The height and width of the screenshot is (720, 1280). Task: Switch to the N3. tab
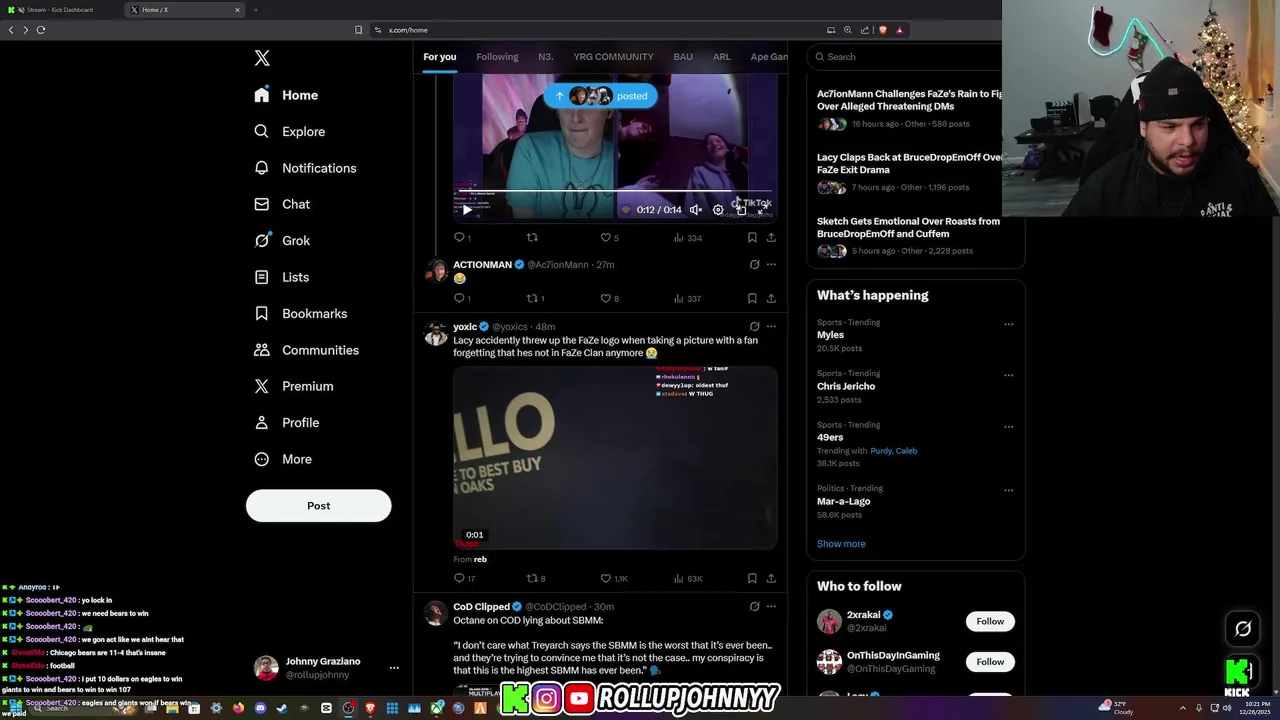[x=546, y=57]
